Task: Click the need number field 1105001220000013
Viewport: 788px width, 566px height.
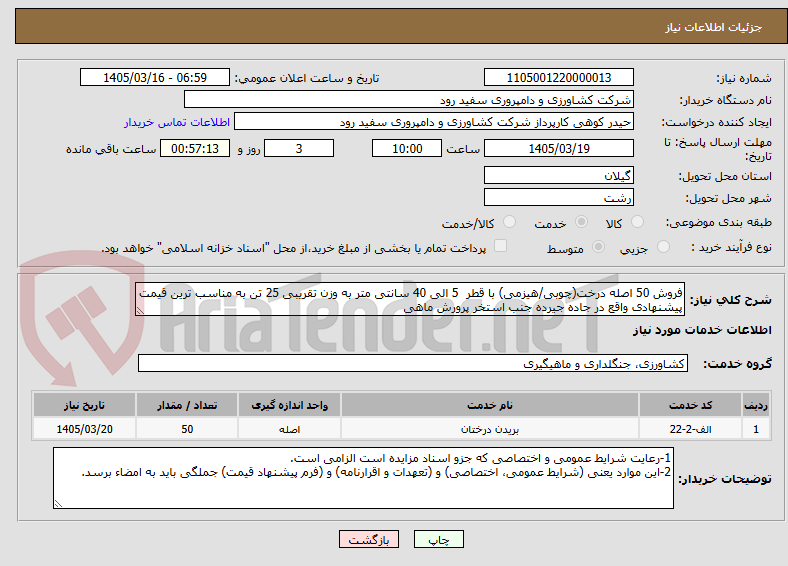Action: pyautogui.click(x=559, y=77)
